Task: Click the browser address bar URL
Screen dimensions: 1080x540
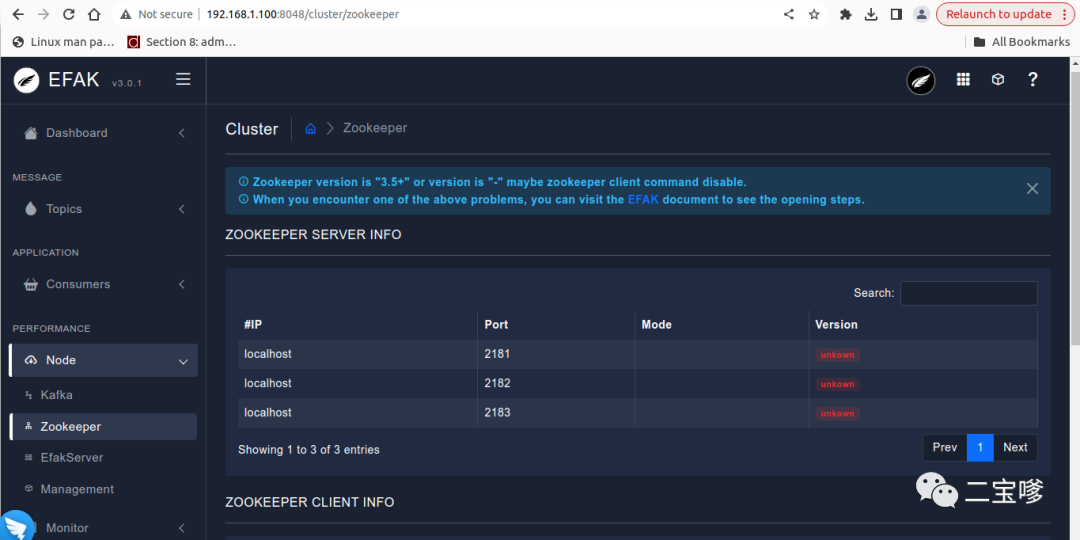Action: click(302, 14)
